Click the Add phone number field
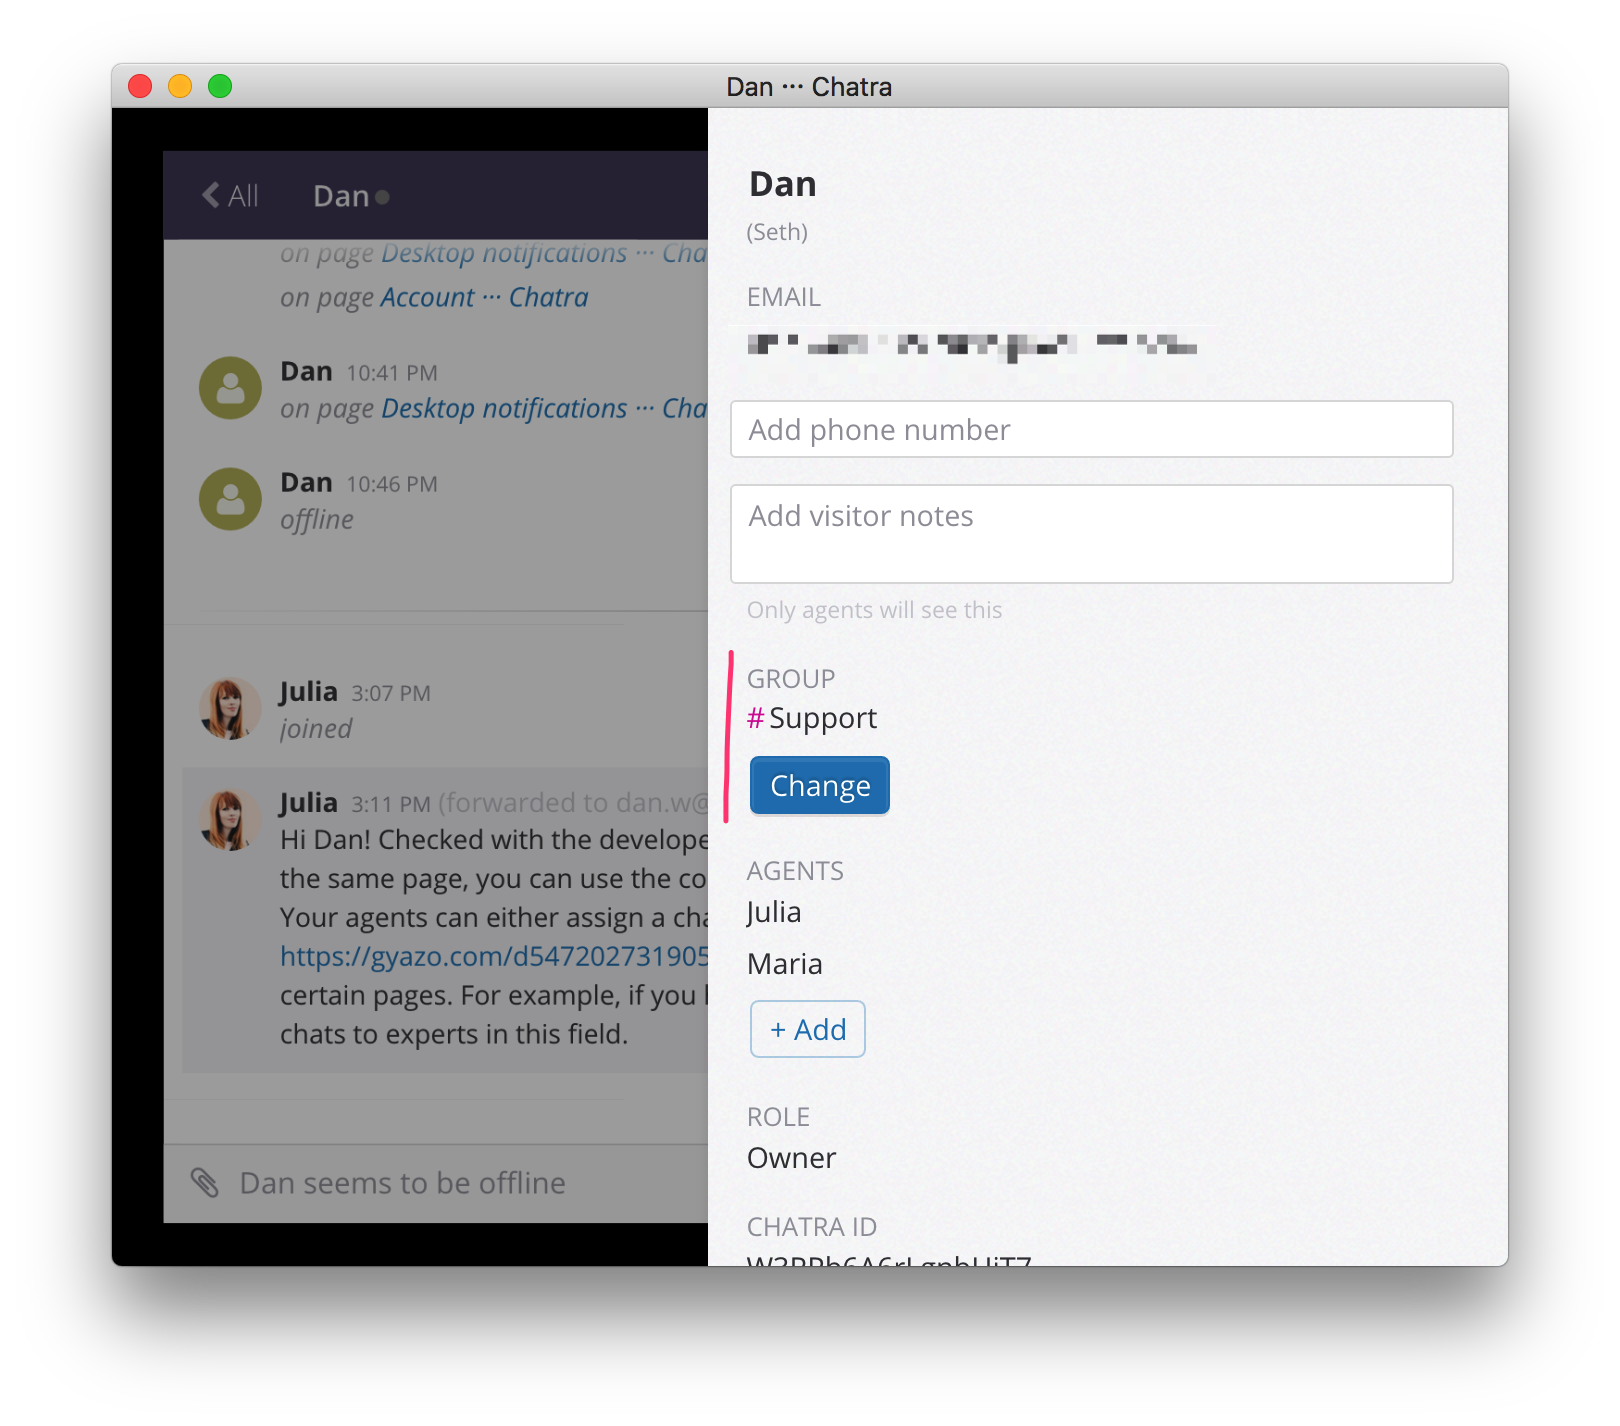This screenshot has width=1620, height=1426. (x=1091, y=429)
